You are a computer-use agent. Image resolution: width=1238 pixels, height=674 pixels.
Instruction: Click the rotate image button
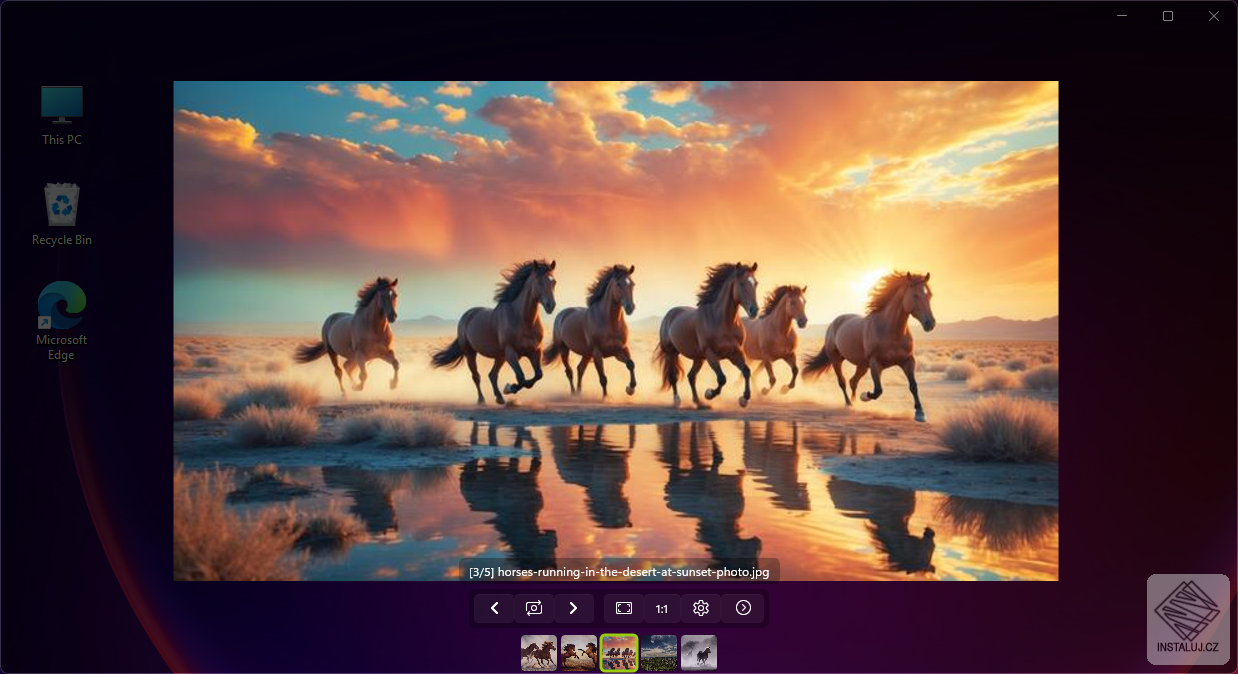click(534, 608)
